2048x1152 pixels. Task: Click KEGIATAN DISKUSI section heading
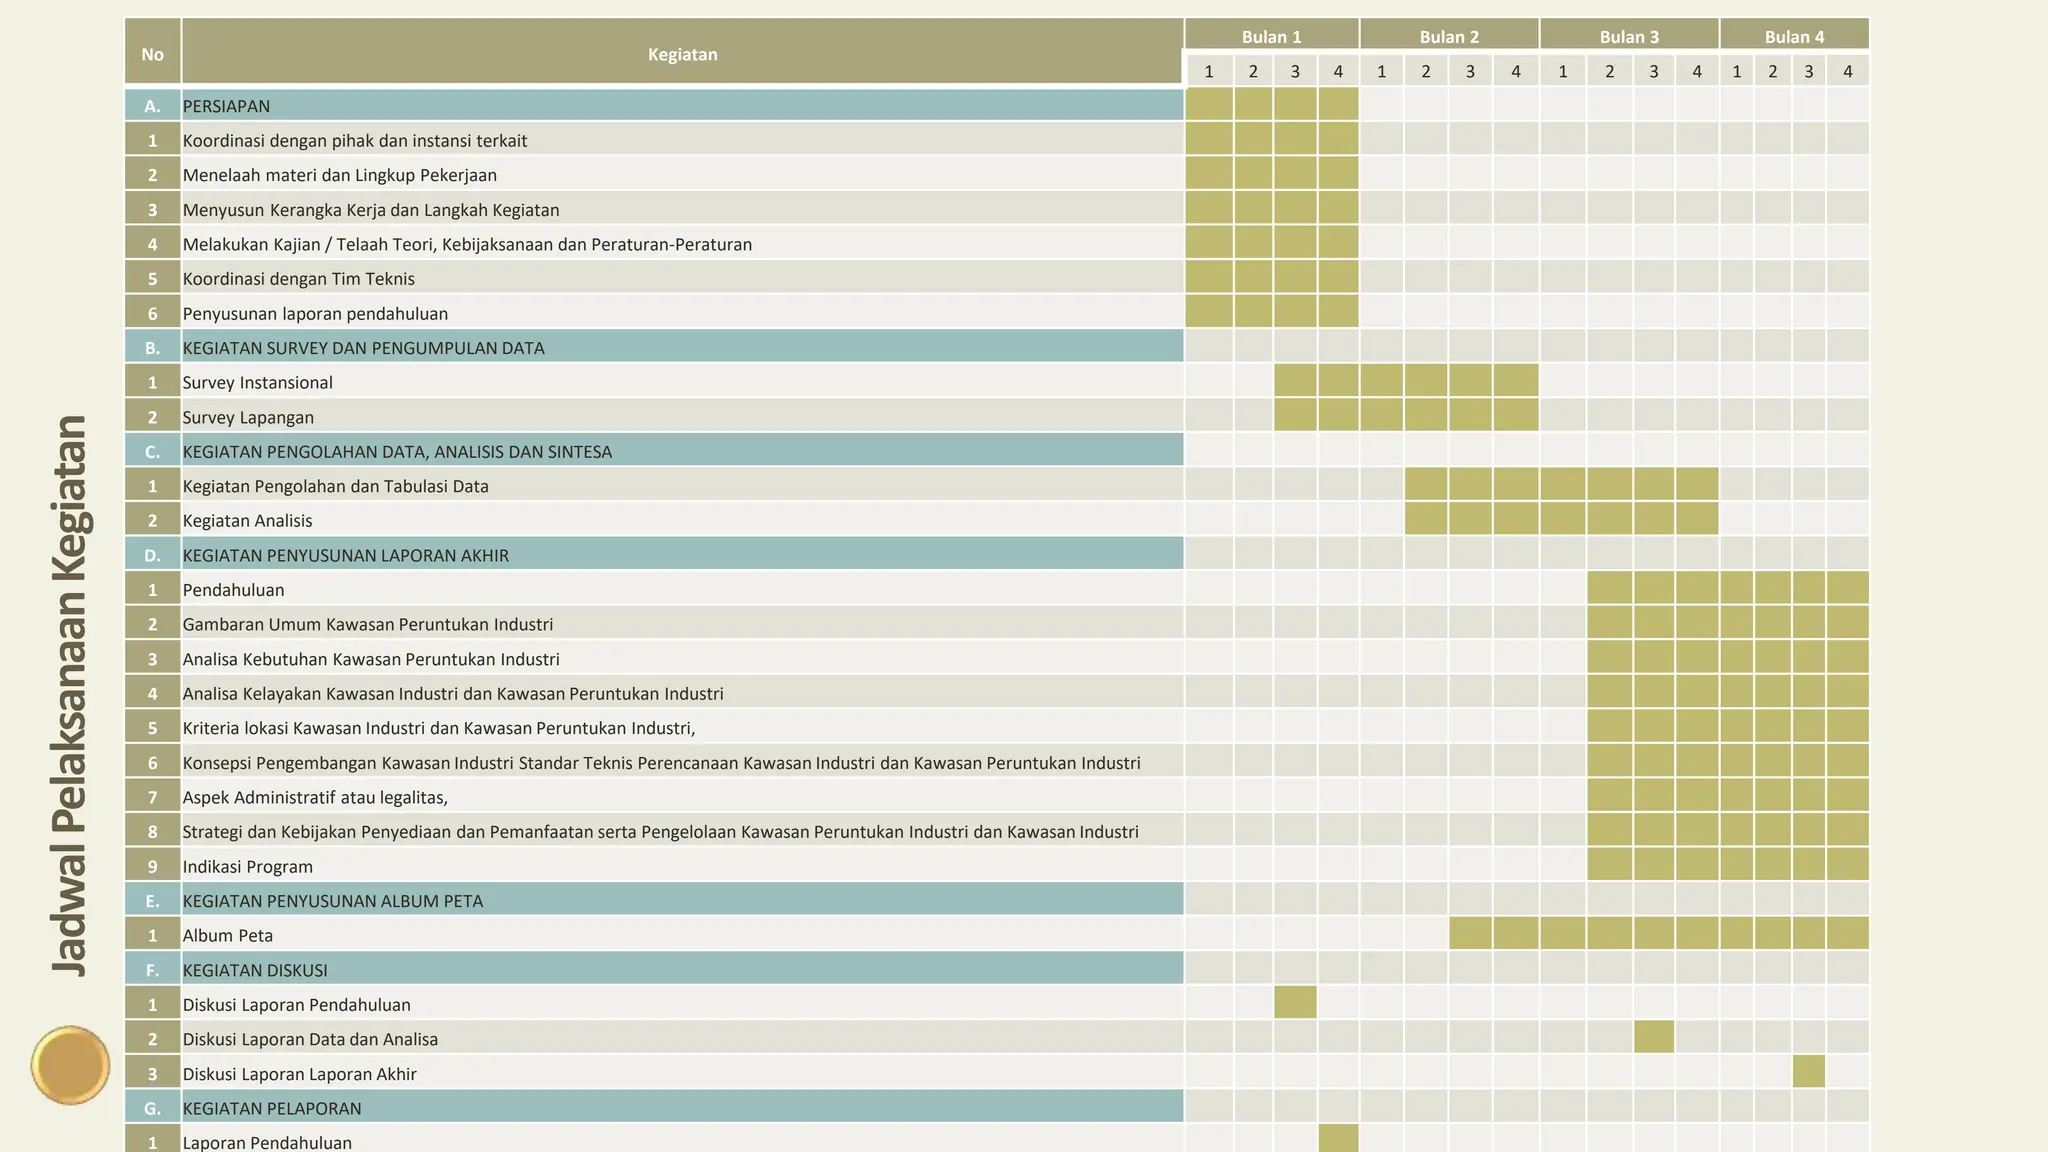255,970
